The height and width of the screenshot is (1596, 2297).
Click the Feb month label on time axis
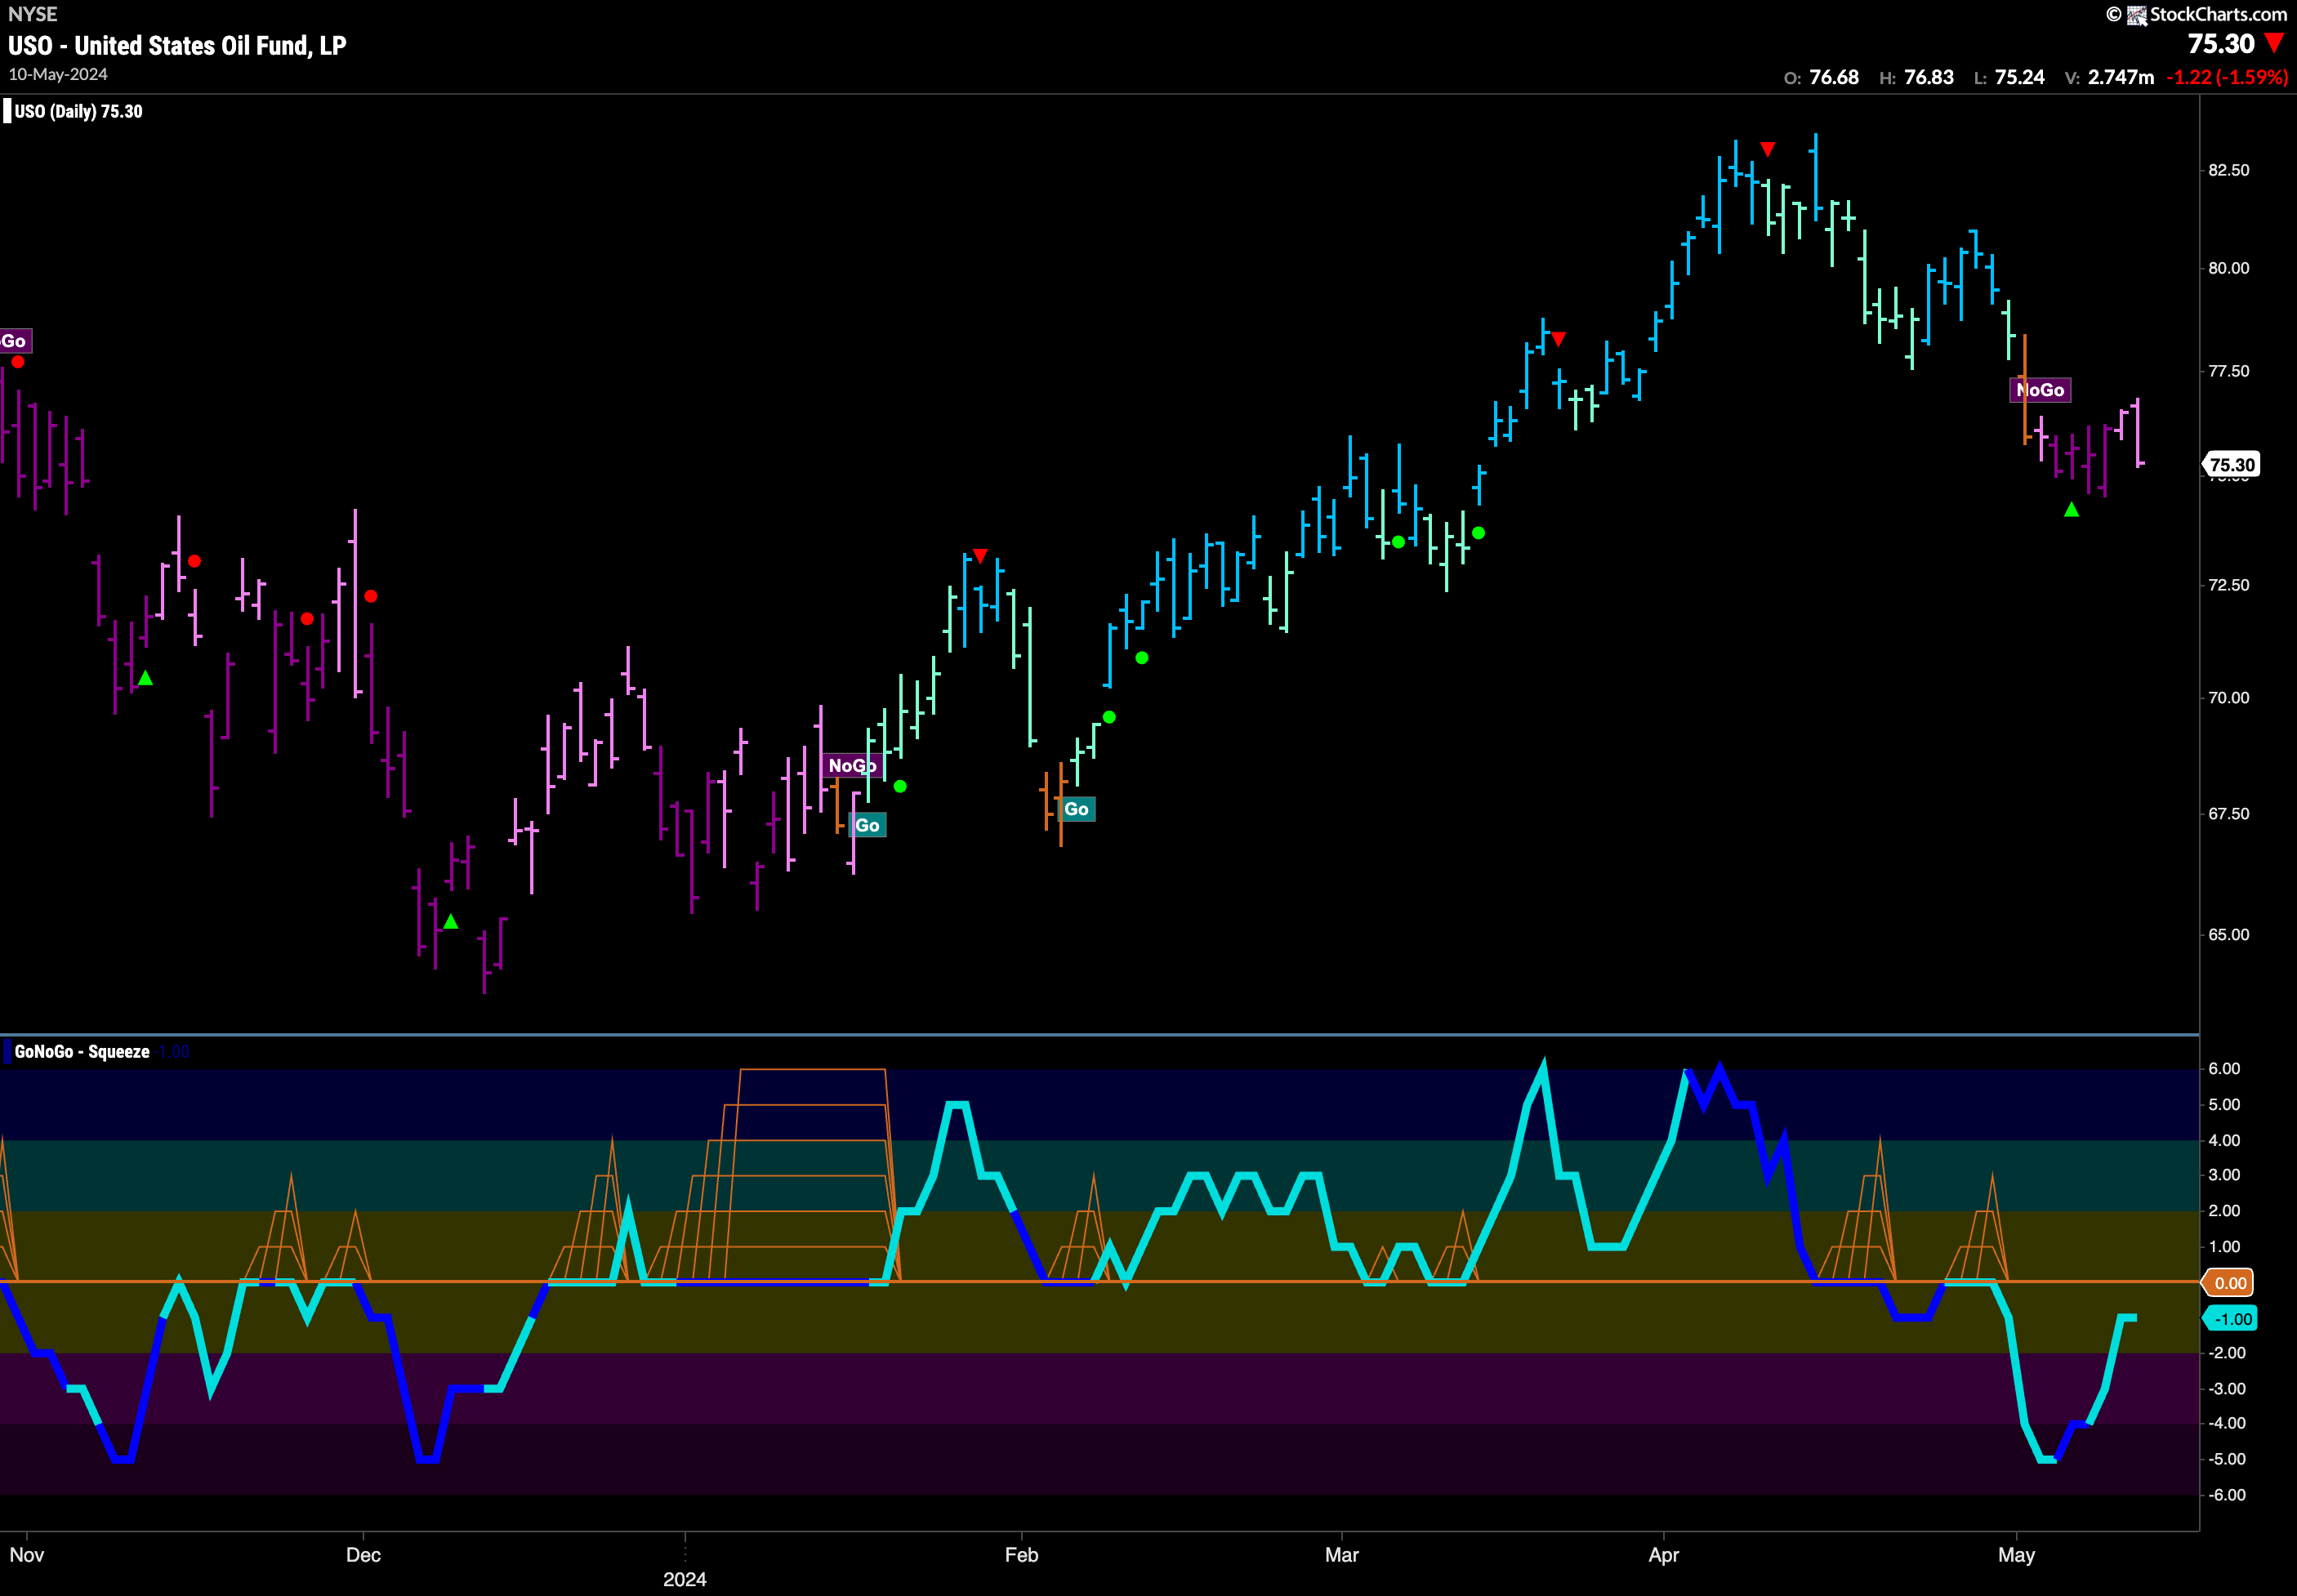pos(1021,1555)
